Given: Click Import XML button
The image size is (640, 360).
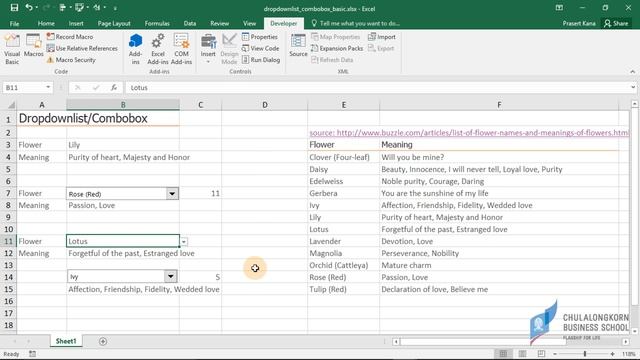Looking at the screenshot, I should tap(382, 37).
